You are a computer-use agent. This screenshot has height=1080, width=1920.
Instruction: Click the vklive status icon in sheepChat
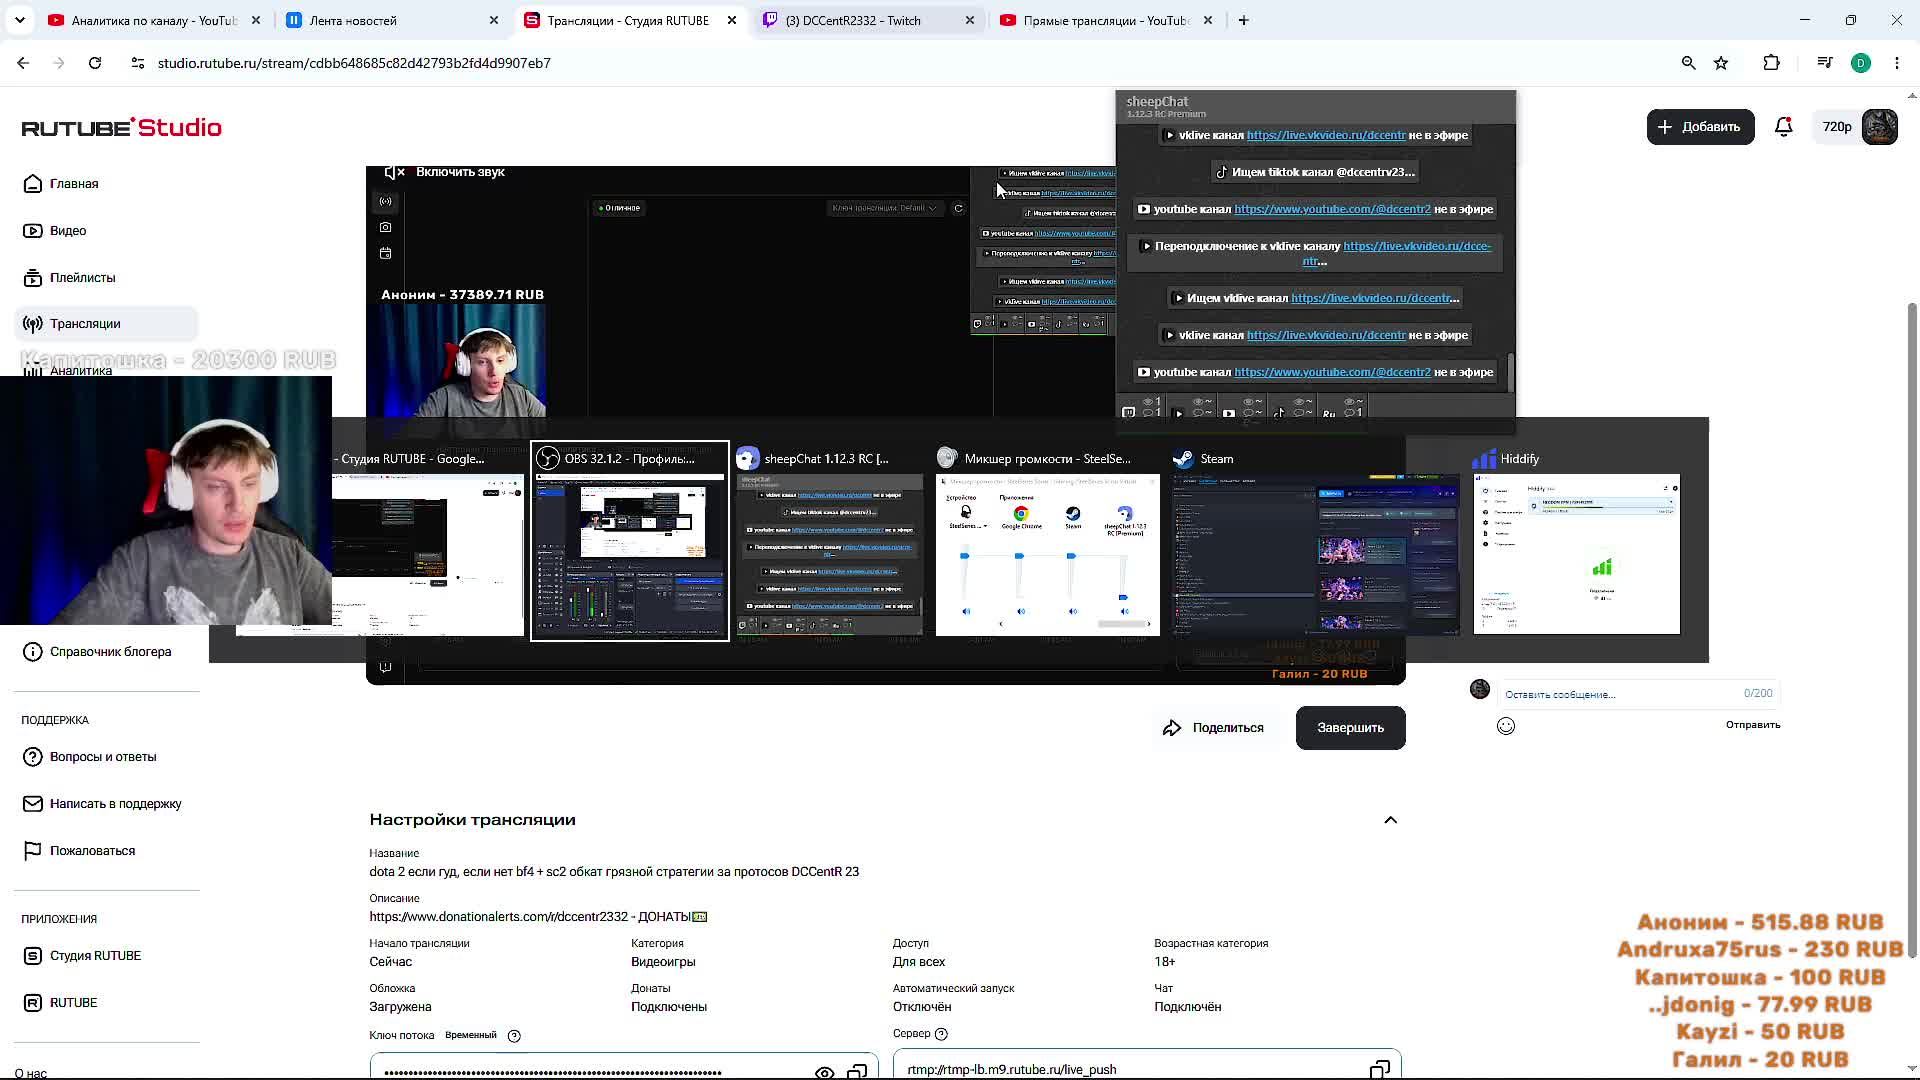(x=1179, y=413)
